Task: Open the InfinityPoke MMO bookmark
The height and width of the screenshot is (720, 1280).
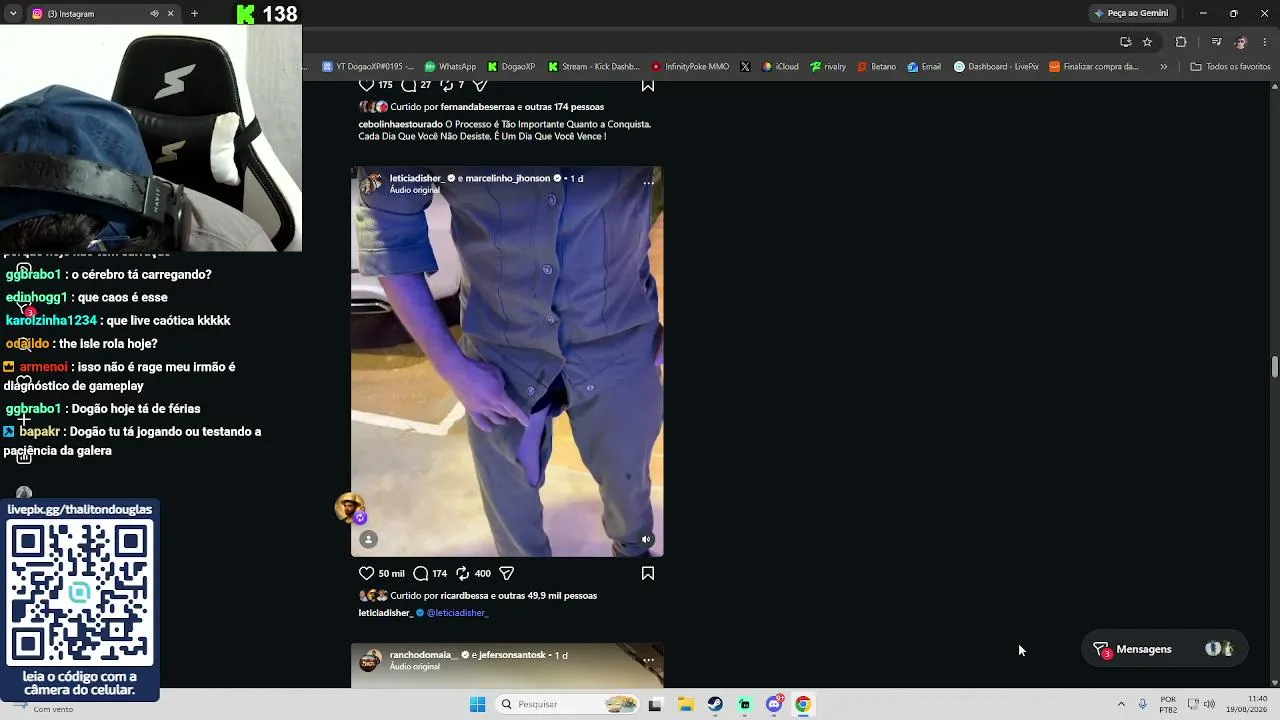Action: coord(690,67)
